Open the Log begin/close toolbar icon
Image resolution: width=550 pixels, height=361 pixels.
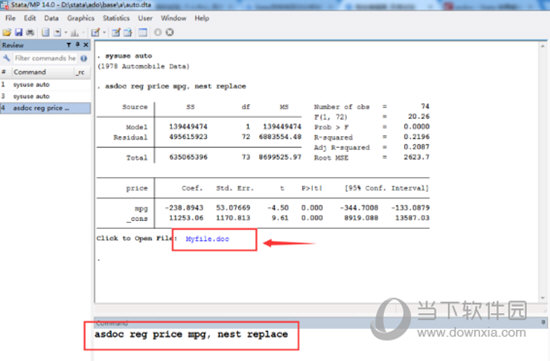click(x=46, y=32)
